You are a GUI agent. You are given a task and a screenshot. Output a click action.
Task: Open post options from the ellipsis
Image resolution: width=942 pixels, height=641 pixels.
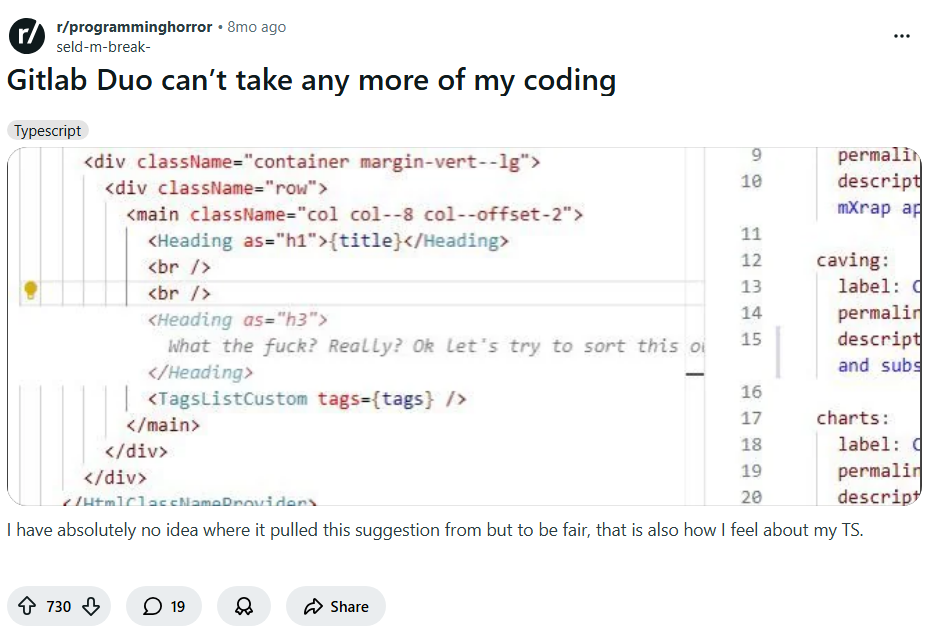pyautogui.click(x=902, y=35)
